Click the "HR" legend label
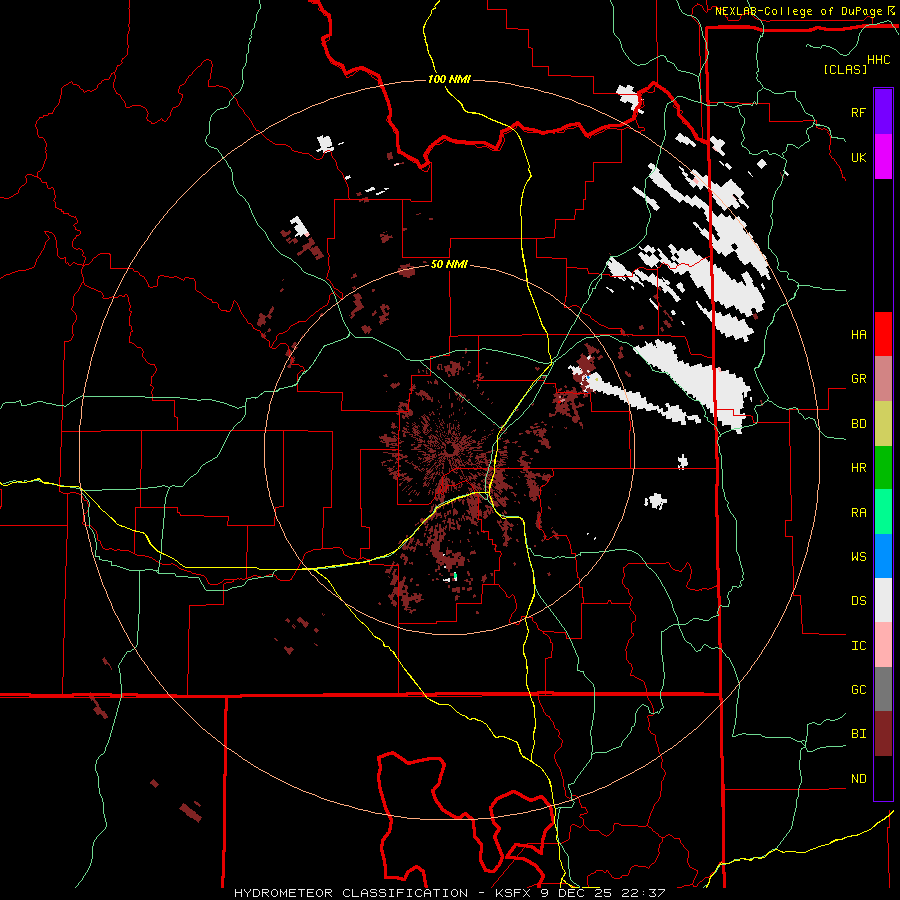 [x=858, y=468]
